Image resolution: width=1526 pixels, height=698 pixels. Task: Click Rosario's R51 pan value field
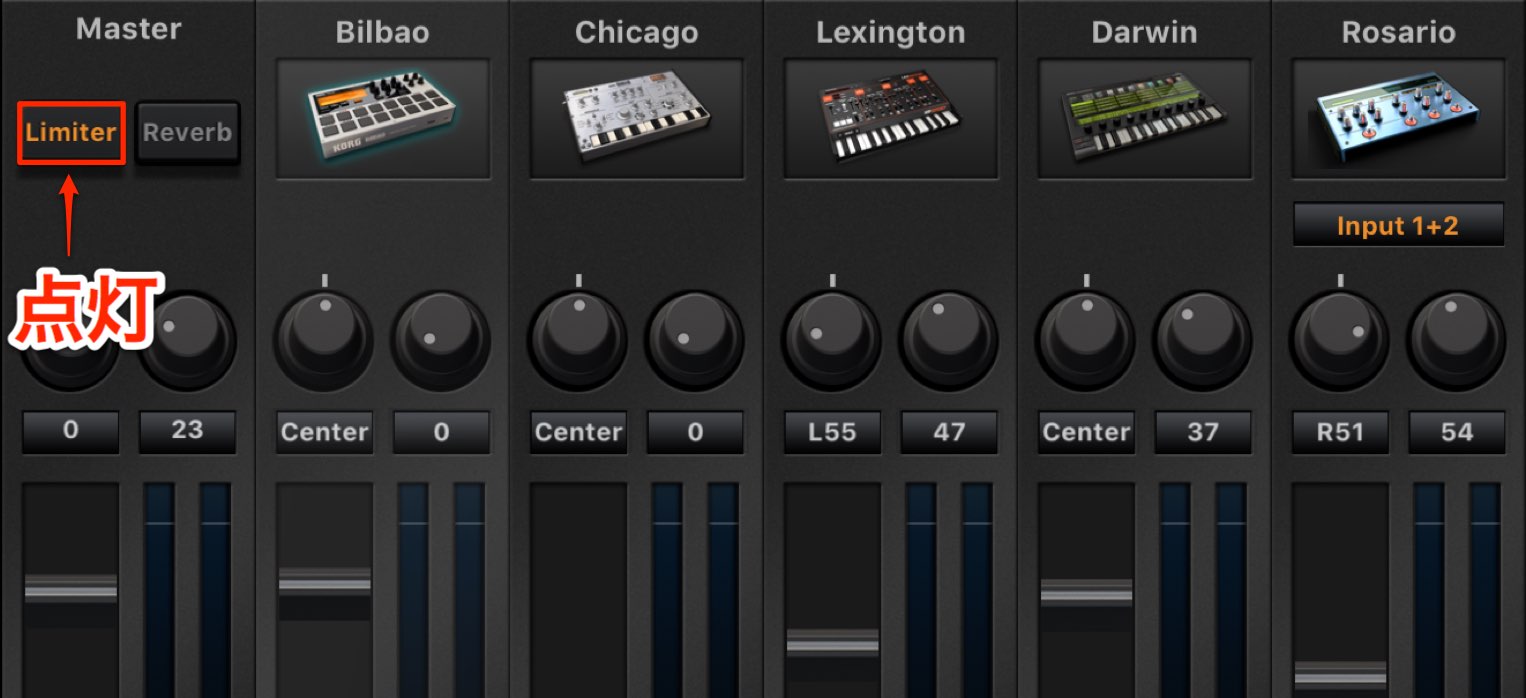click(1340, 432)
